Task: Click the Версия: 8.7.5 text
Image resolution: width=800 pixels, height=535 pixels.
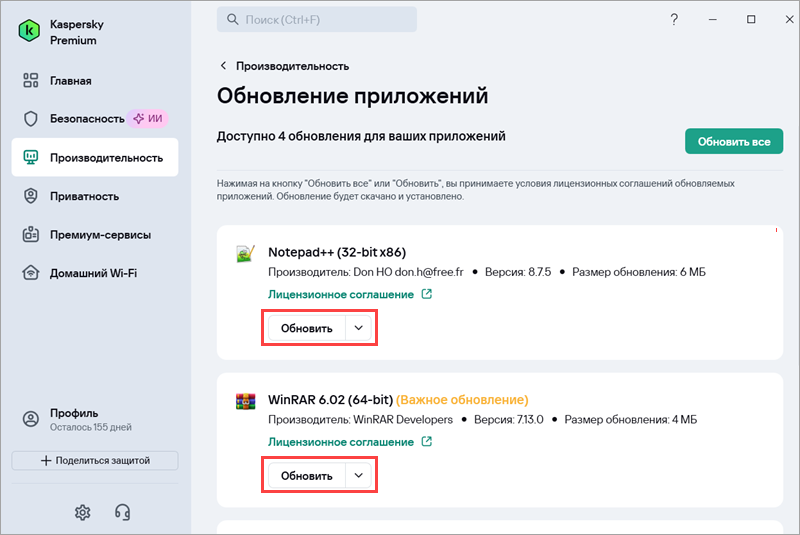Action: (518, 272)
